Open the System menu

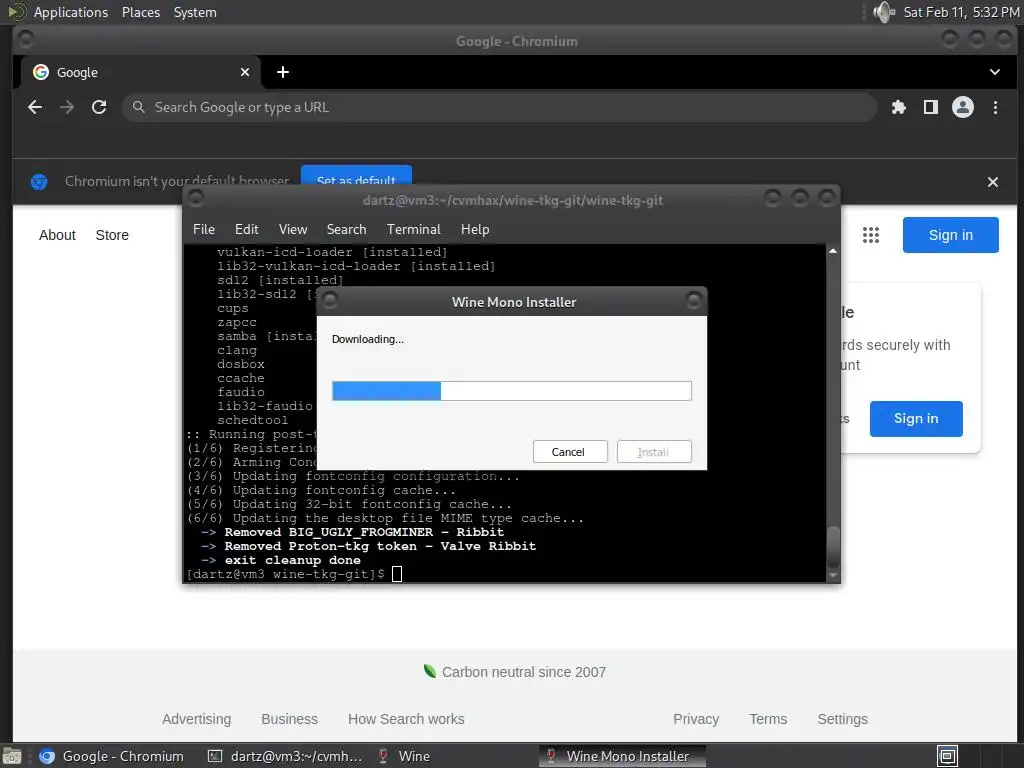coord(195,12)
